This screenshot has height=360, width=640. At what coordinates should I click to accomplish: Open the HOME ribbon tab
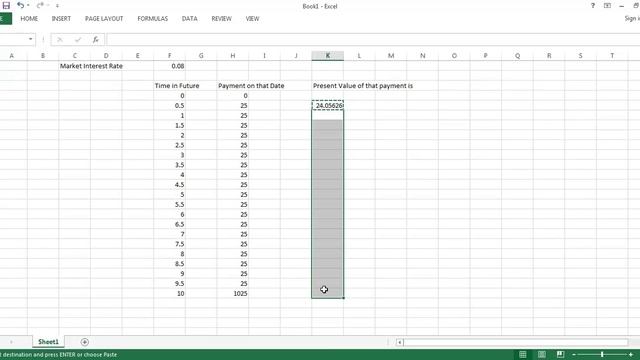[x=29, y=19]
